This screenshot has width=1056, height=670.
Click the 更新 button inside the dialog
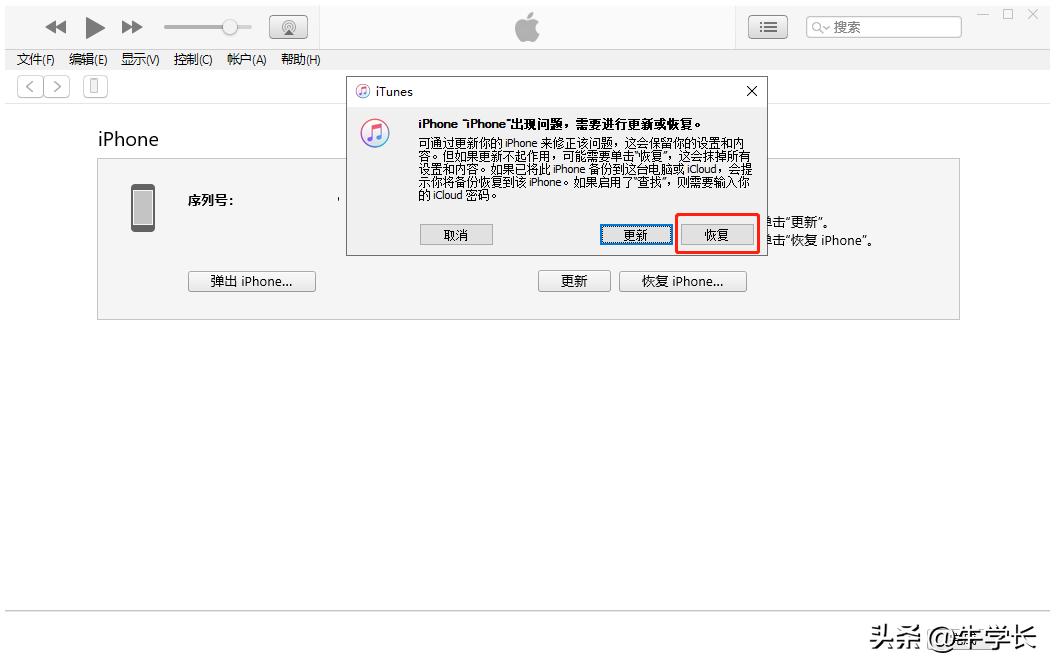pyautogui.click(x=636, y=234)
